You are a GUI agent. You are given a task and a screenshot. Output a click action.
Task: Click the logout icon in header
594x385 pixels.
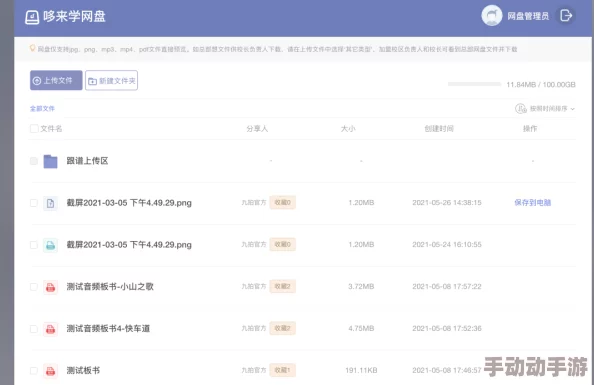(x=566, y=16)
